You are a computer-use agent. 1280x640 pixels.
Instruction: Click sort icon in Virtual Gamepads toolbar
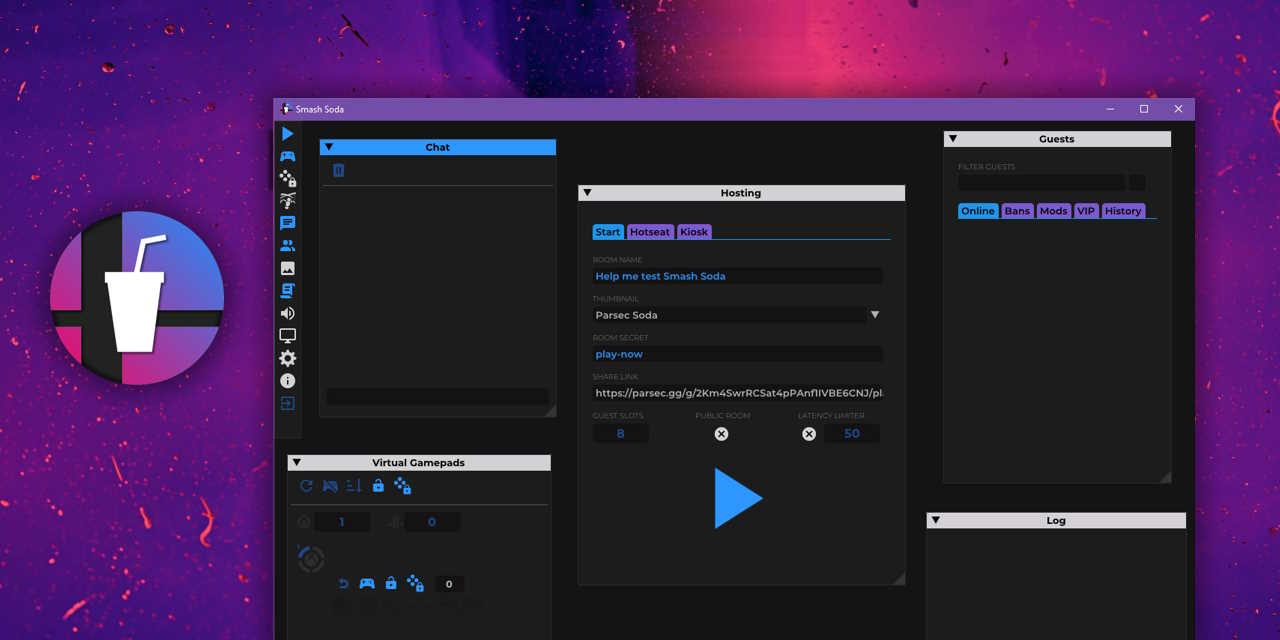point(354,486)
